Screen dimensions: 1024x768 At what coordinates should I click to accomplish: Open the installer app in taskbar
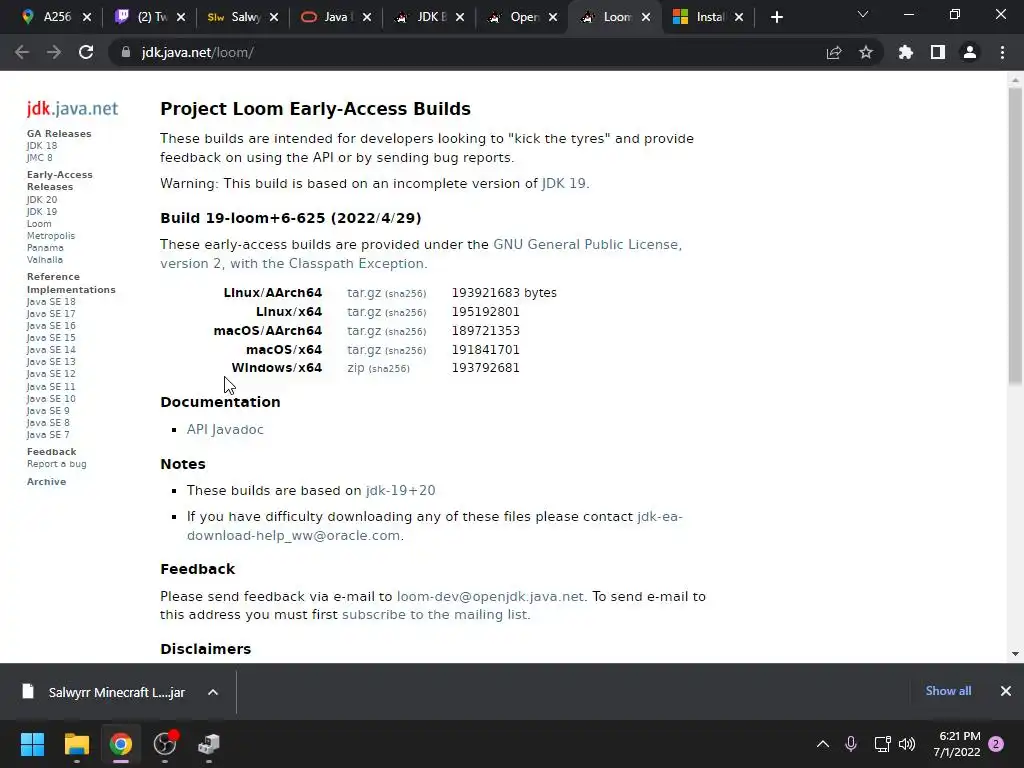[209, 744]
